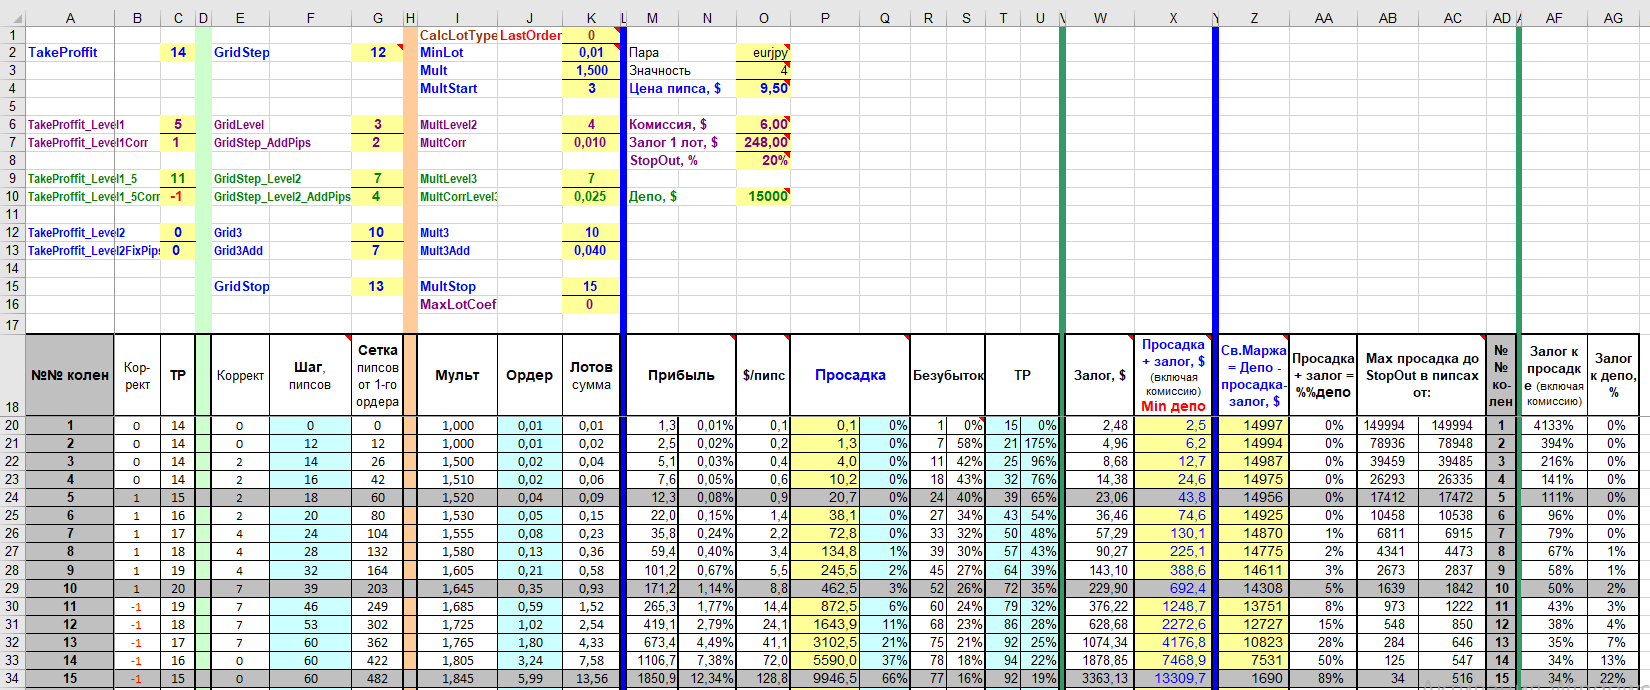Click the GridStep value cell showing 12
Image resolution: width=1650 pixels, height=690 pixels.
point(377,52)
